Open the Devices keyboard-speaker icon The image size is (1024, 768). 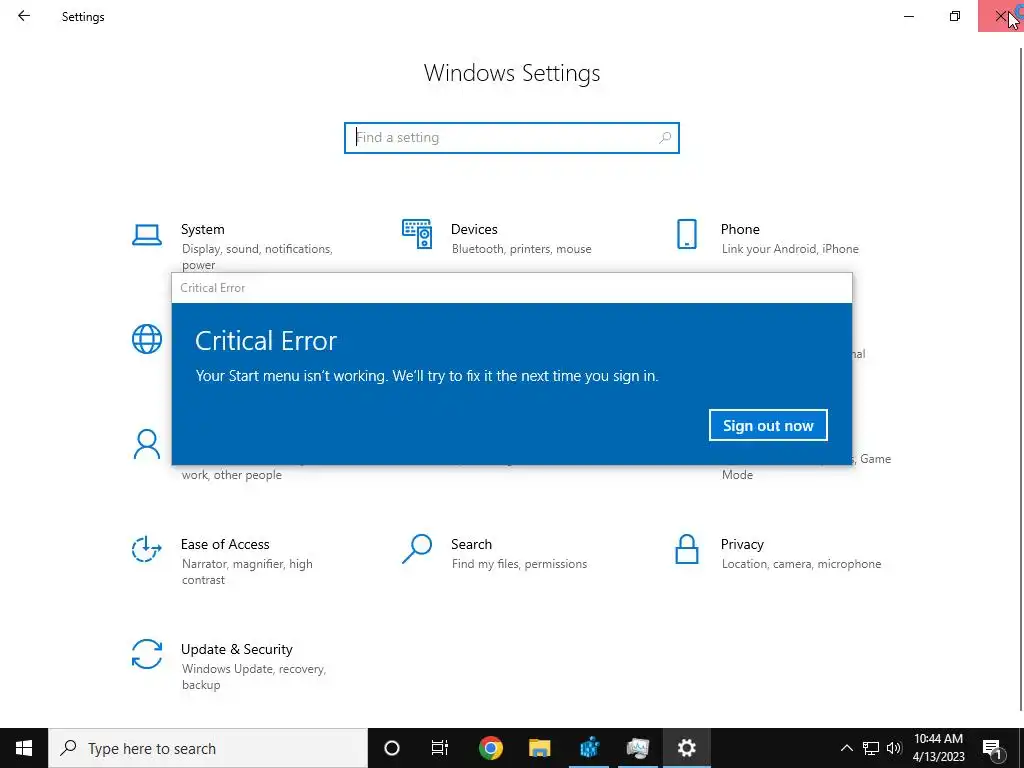coord(417,234)
